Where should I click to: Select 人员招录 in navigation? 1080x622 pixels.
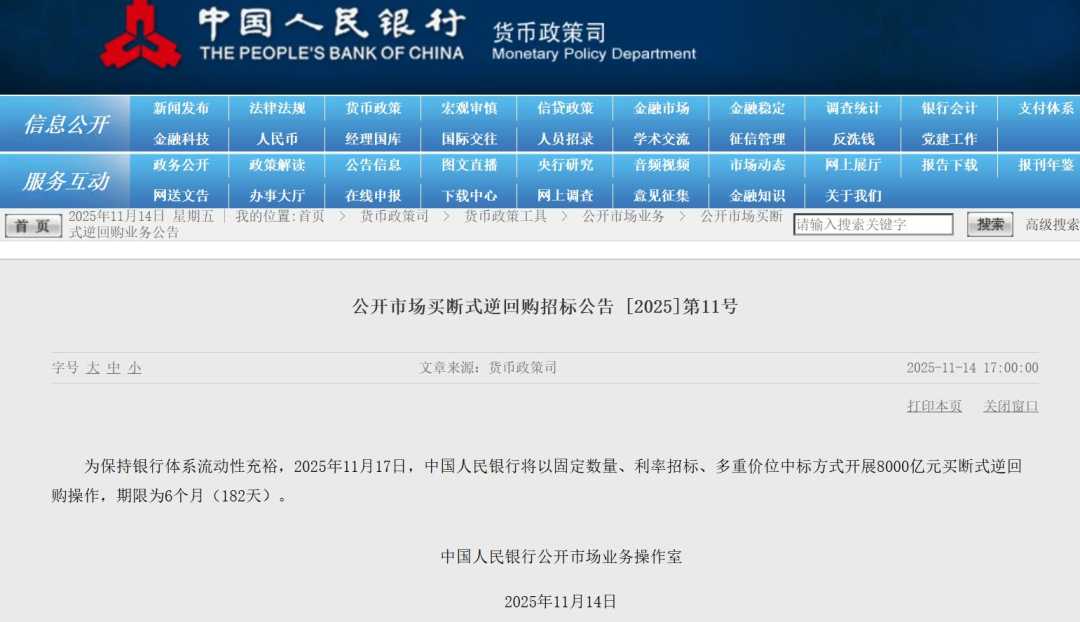[565, 138]
